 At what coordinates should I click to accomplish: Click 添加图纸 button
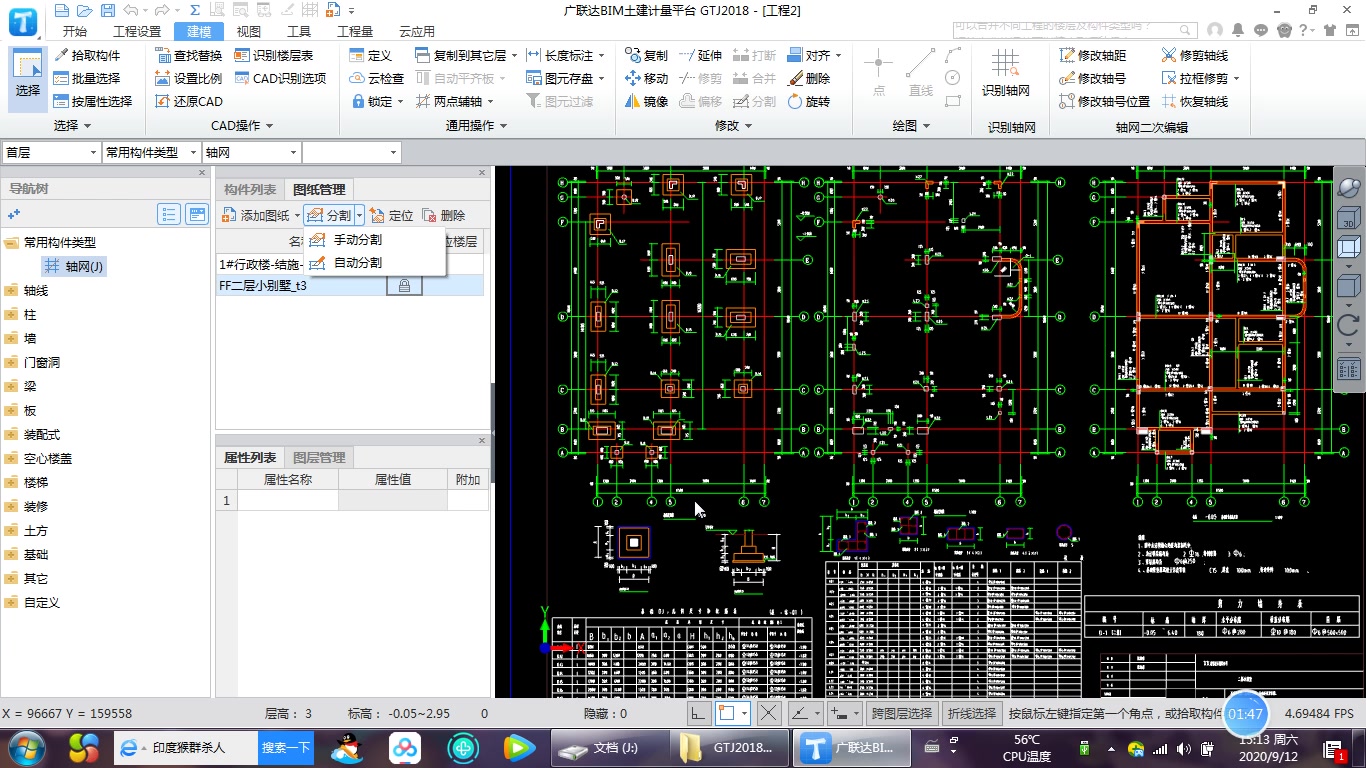[258, 215]
